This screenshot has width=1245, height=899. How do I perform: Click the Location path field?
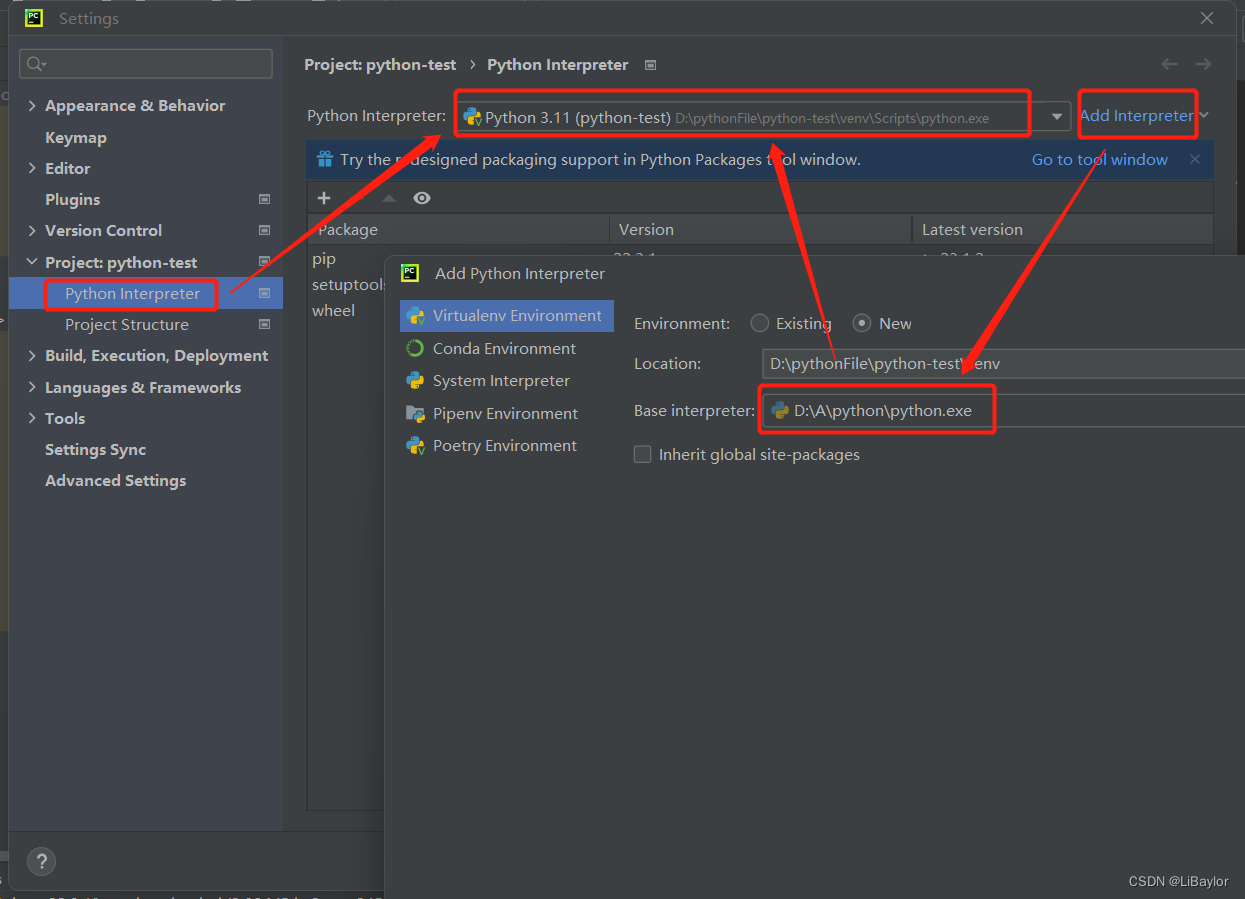[x=1003, y=363]
